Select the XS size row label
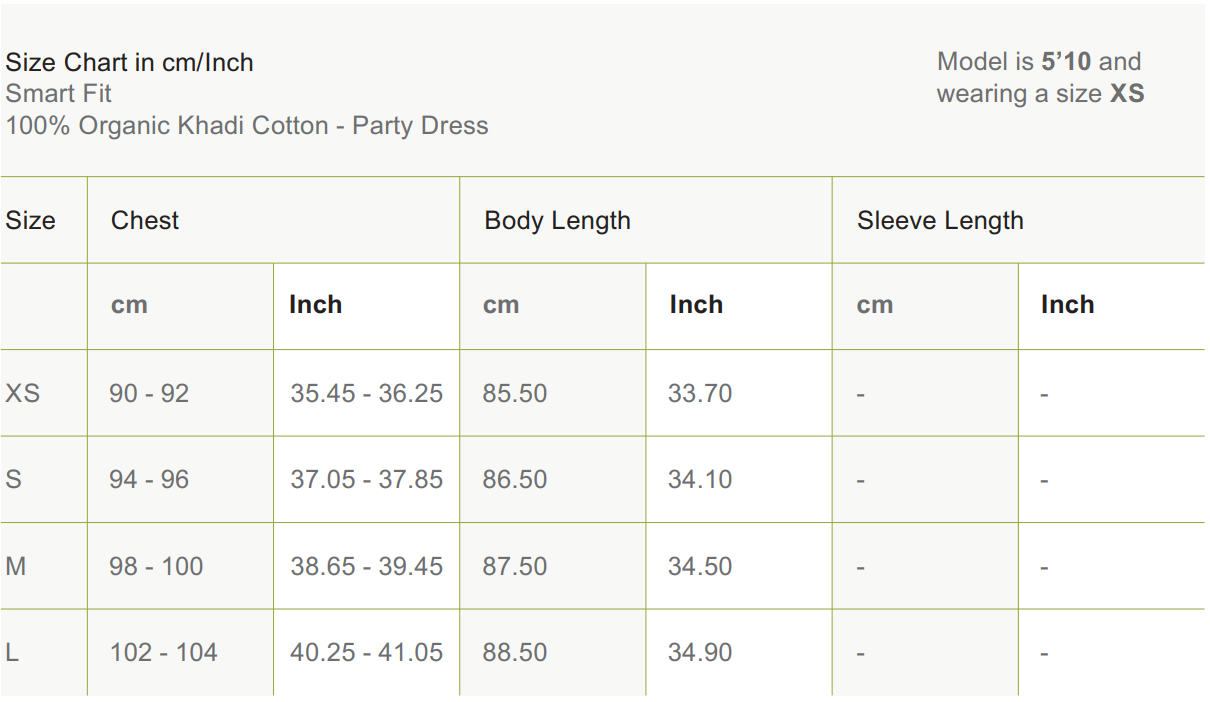This screenshot has height=702, width=1210. click(x=22, y=393)
